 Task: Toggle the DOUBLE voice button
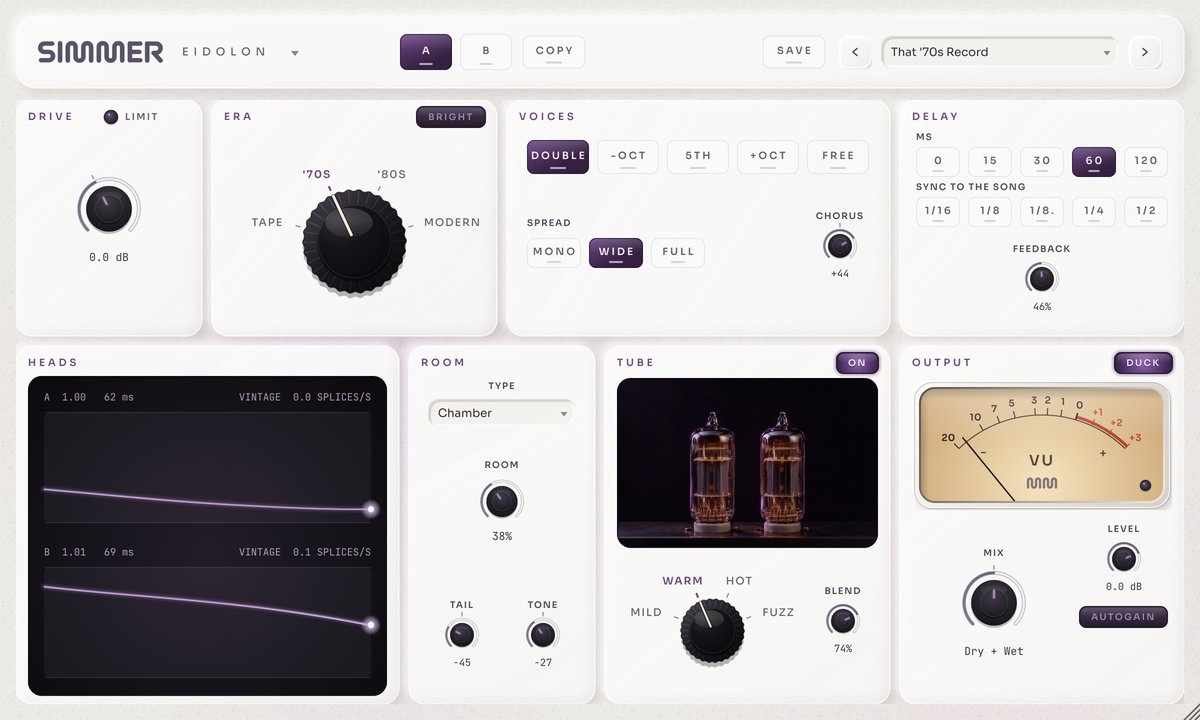pos(558,157)
